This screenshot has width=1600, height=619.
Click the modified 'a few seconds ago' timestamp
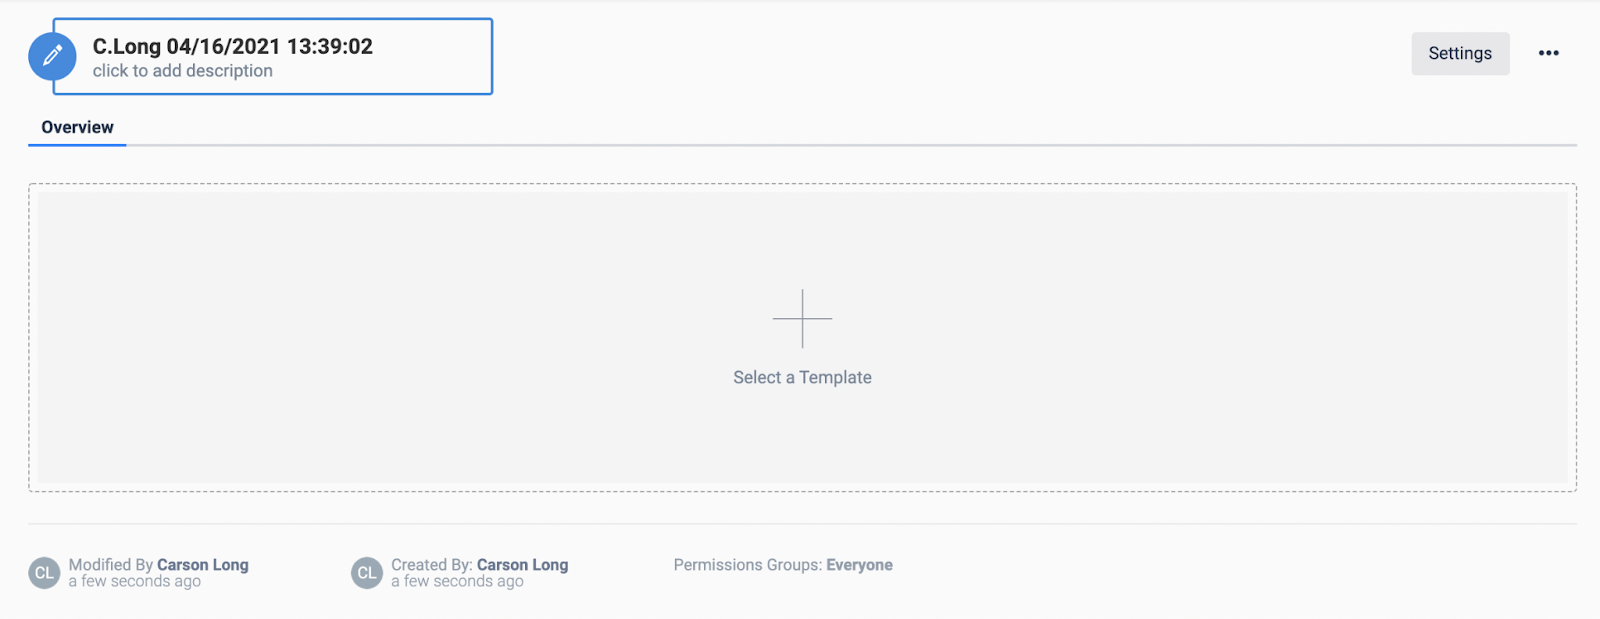point(135,581)
